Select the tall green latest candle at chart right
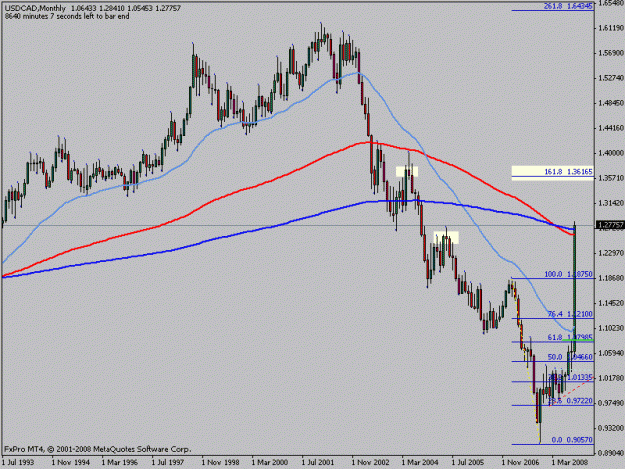Viewport: 625px width, 469px height. (x=575, y=287)
